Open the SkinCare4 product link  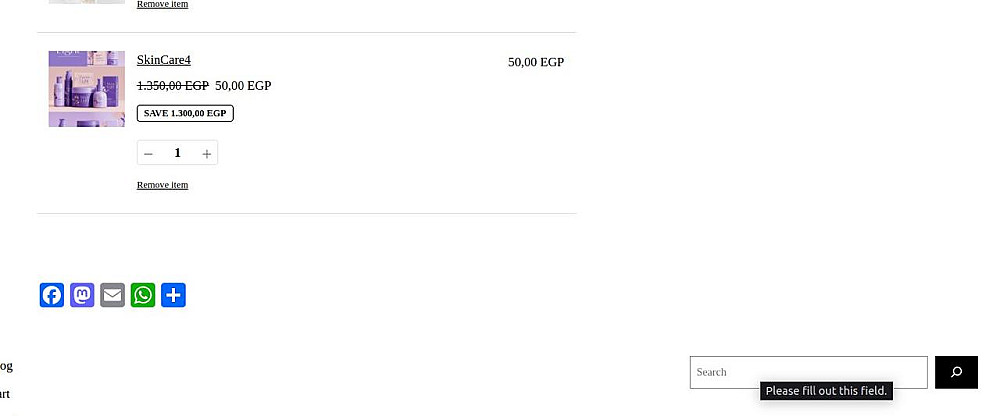163,60
